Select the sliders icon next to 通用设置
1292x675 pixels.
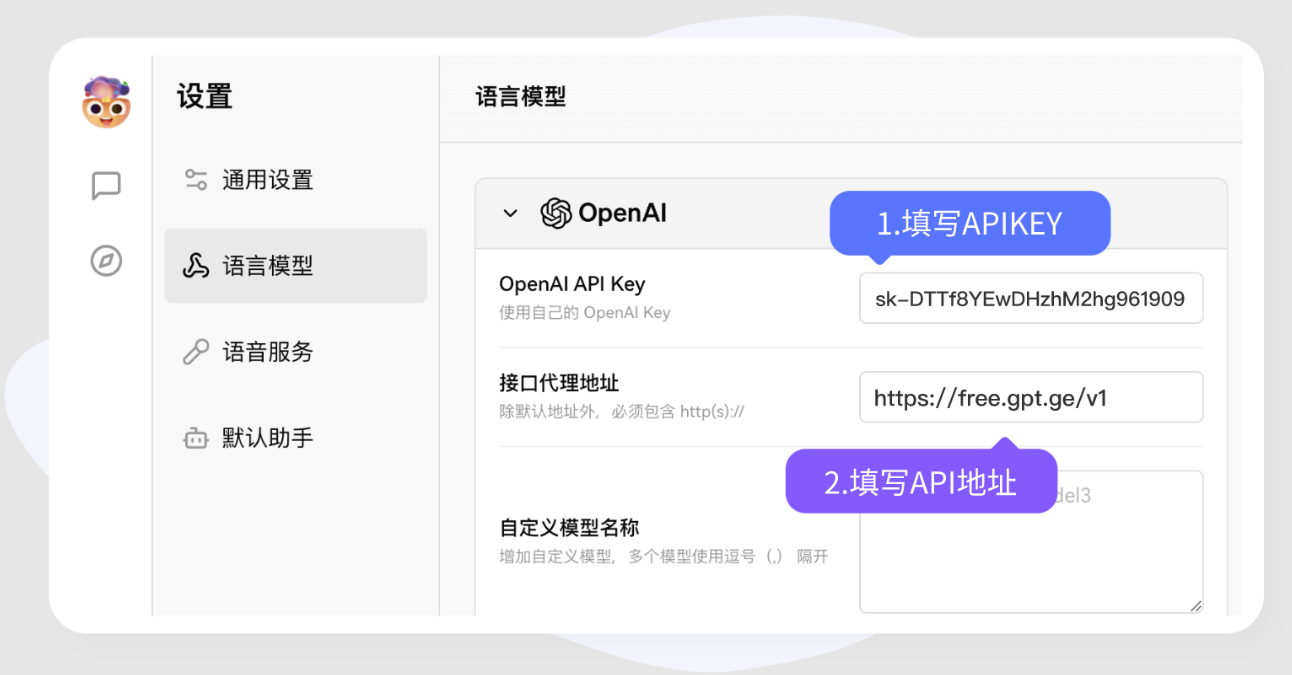coord(195,179)
